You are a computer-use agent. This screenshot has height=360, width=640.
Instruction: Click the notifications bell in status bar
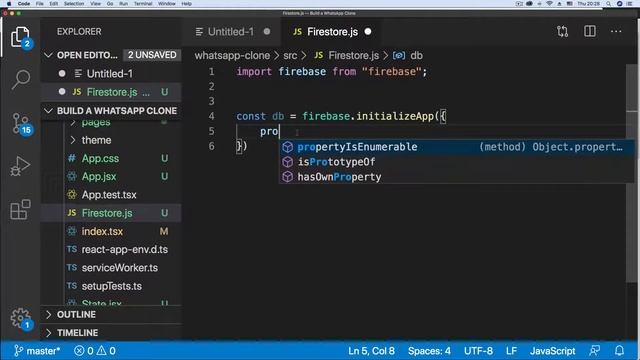point(620,351)
